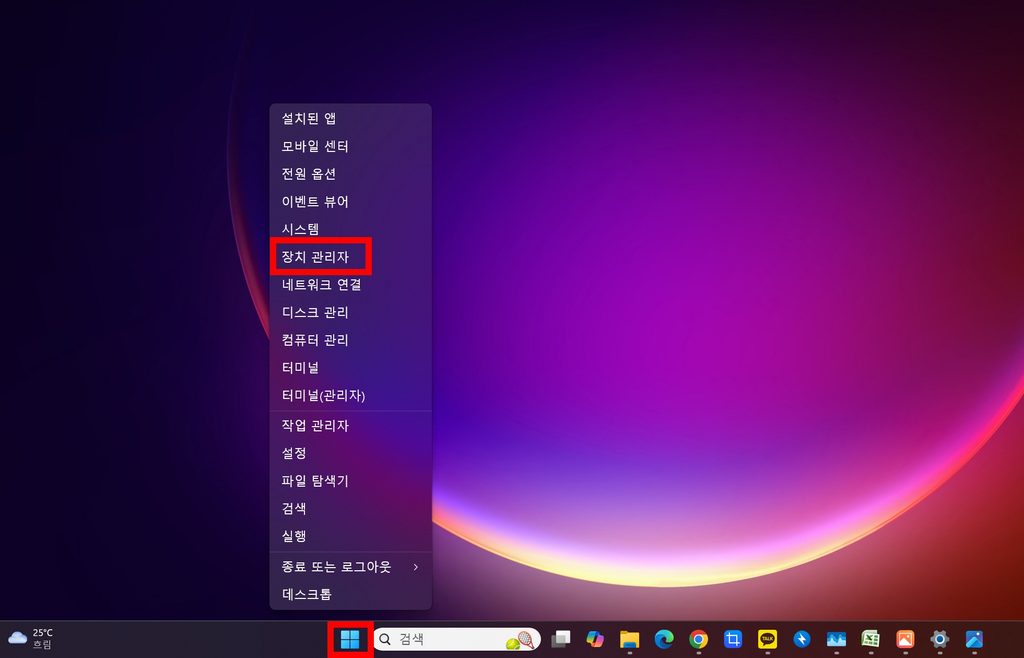1024x658 pixels.
Task: Open Task View from the taskbar
Action: tap(560, 639)
